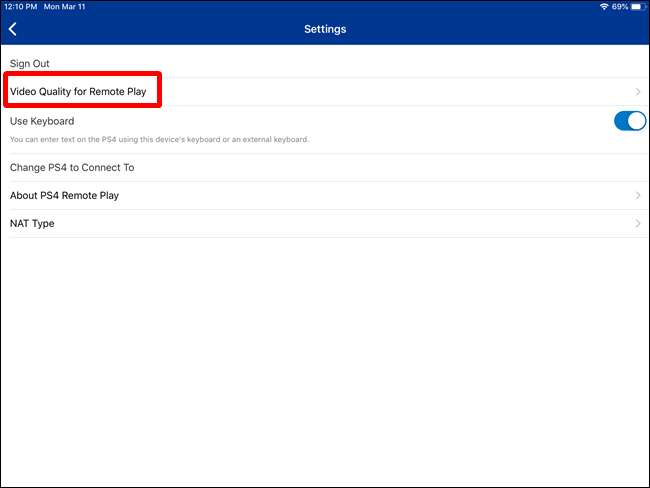
Task: Select Change PS4 to Connect To
Action: 72,168
